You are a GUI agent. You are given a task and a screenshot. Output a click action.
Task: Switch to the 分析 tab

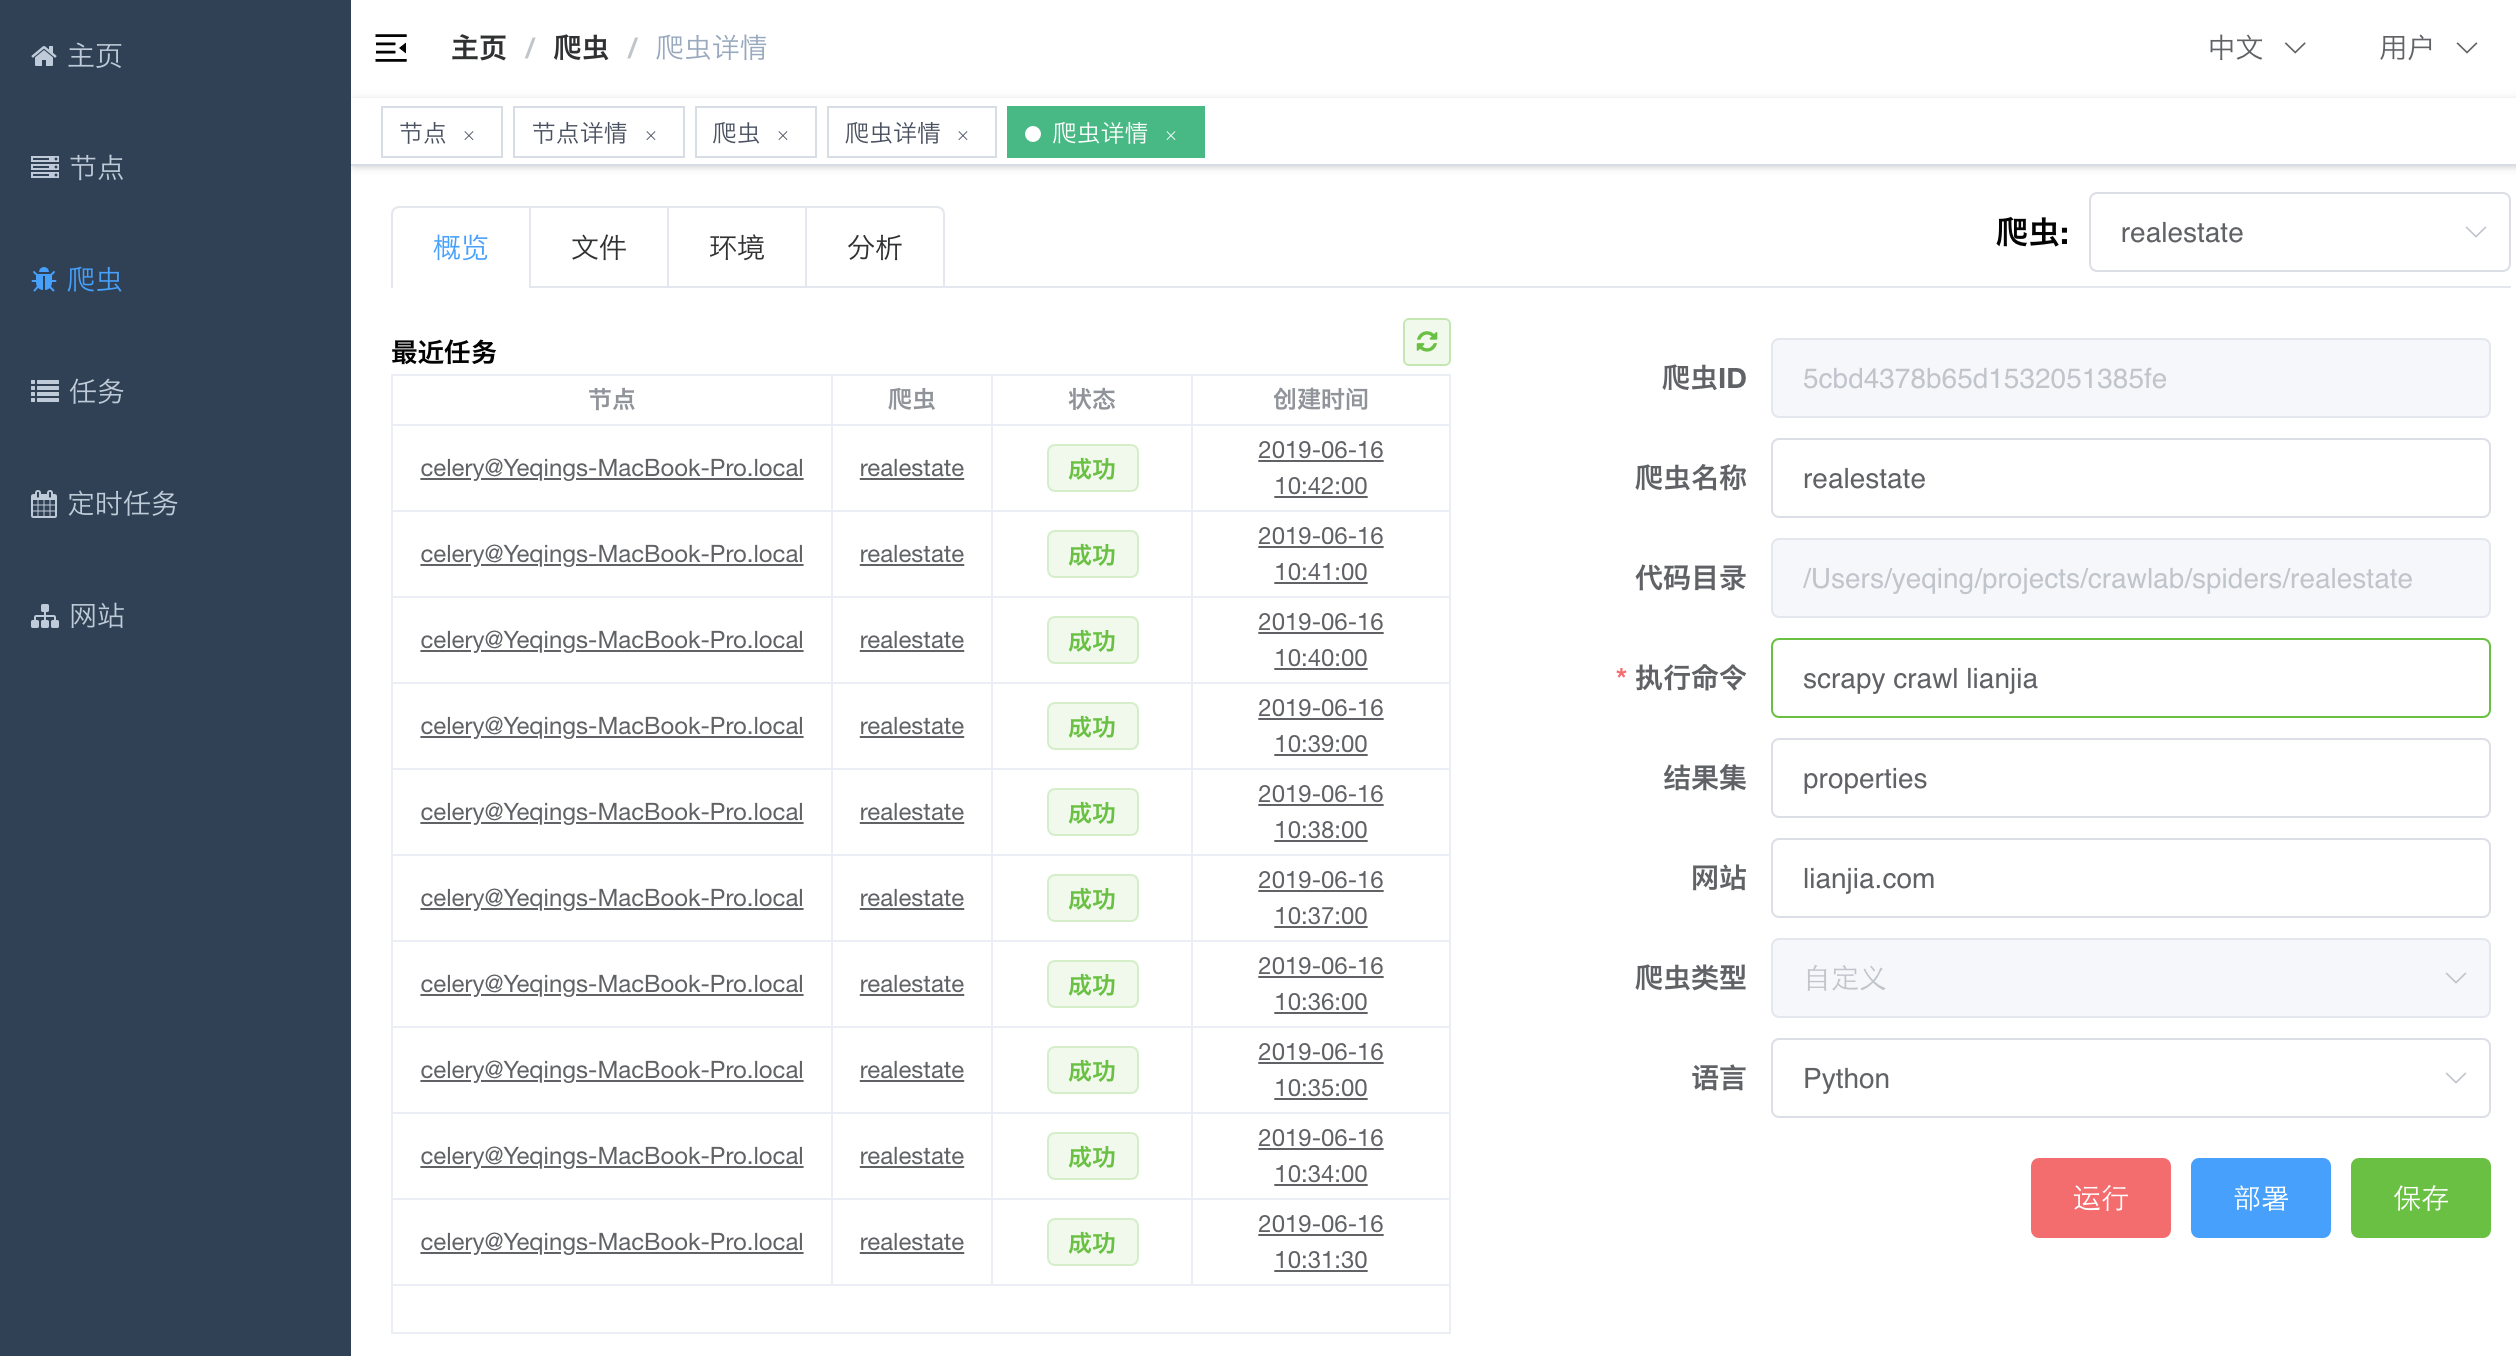point(874,247)
